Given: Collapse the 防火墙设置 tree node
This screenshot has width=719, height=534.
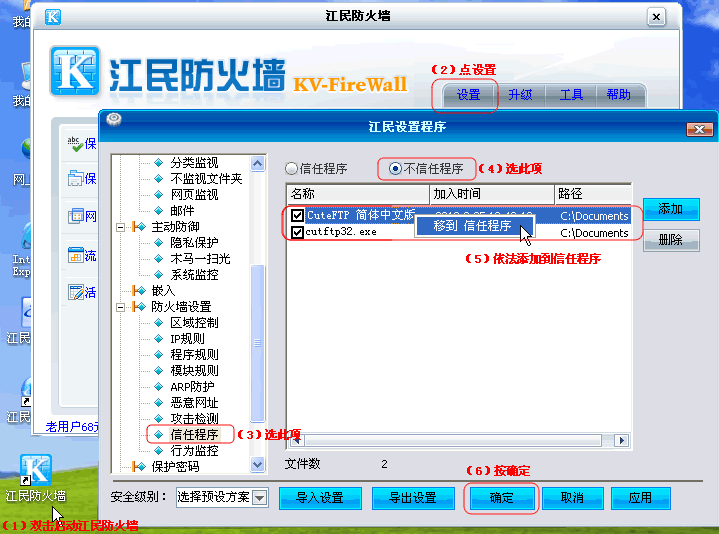Looking at the screenshot, I should tap(120, 307).
